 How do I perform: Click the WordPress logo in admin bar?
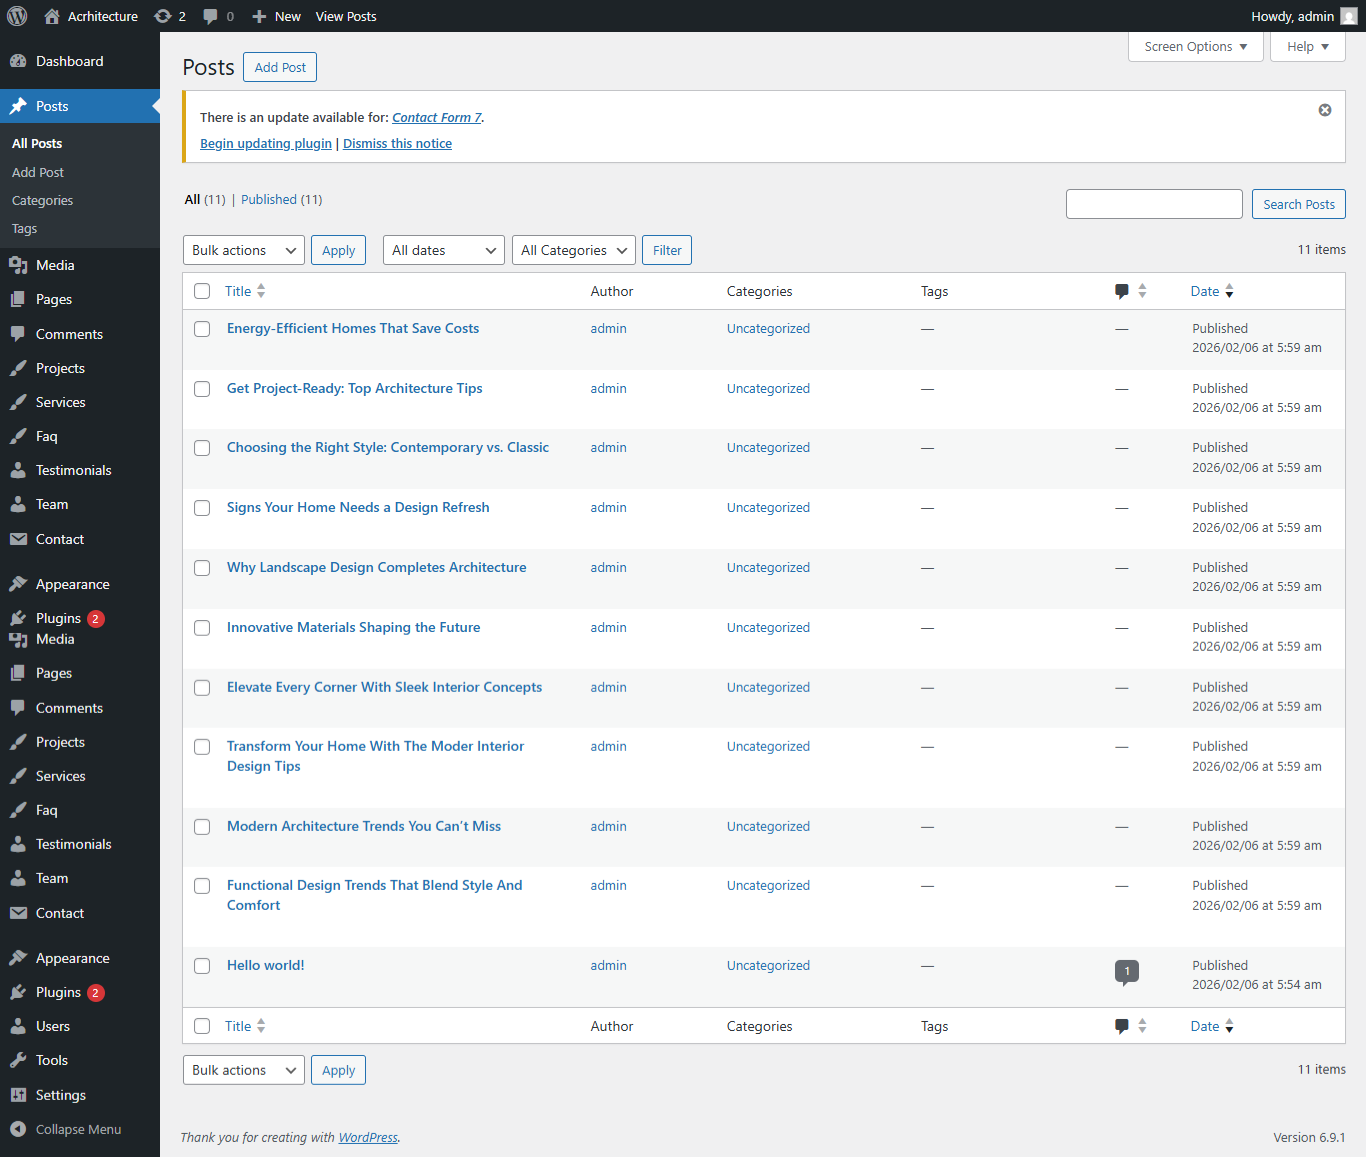tap(17, 16)
